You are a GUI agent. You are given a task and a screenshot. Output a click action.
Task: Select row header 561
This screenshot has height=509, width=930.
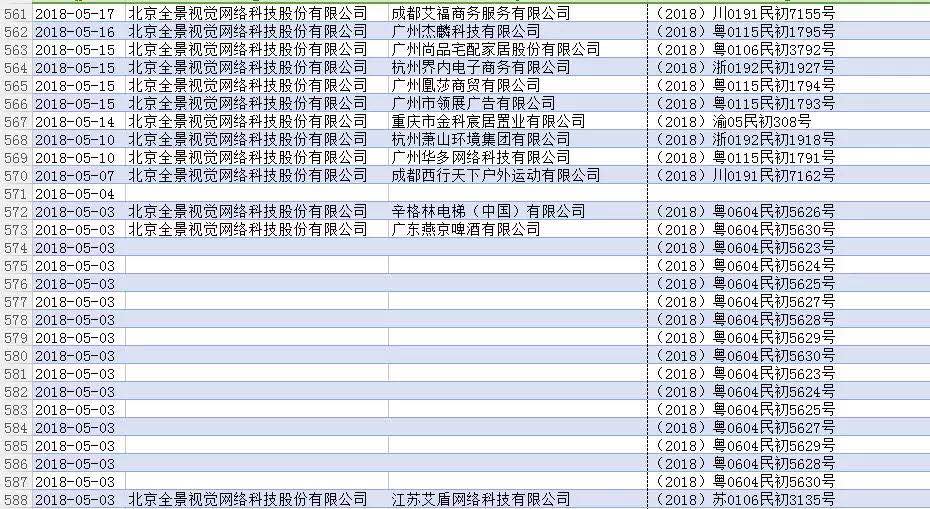pos(16,13)
